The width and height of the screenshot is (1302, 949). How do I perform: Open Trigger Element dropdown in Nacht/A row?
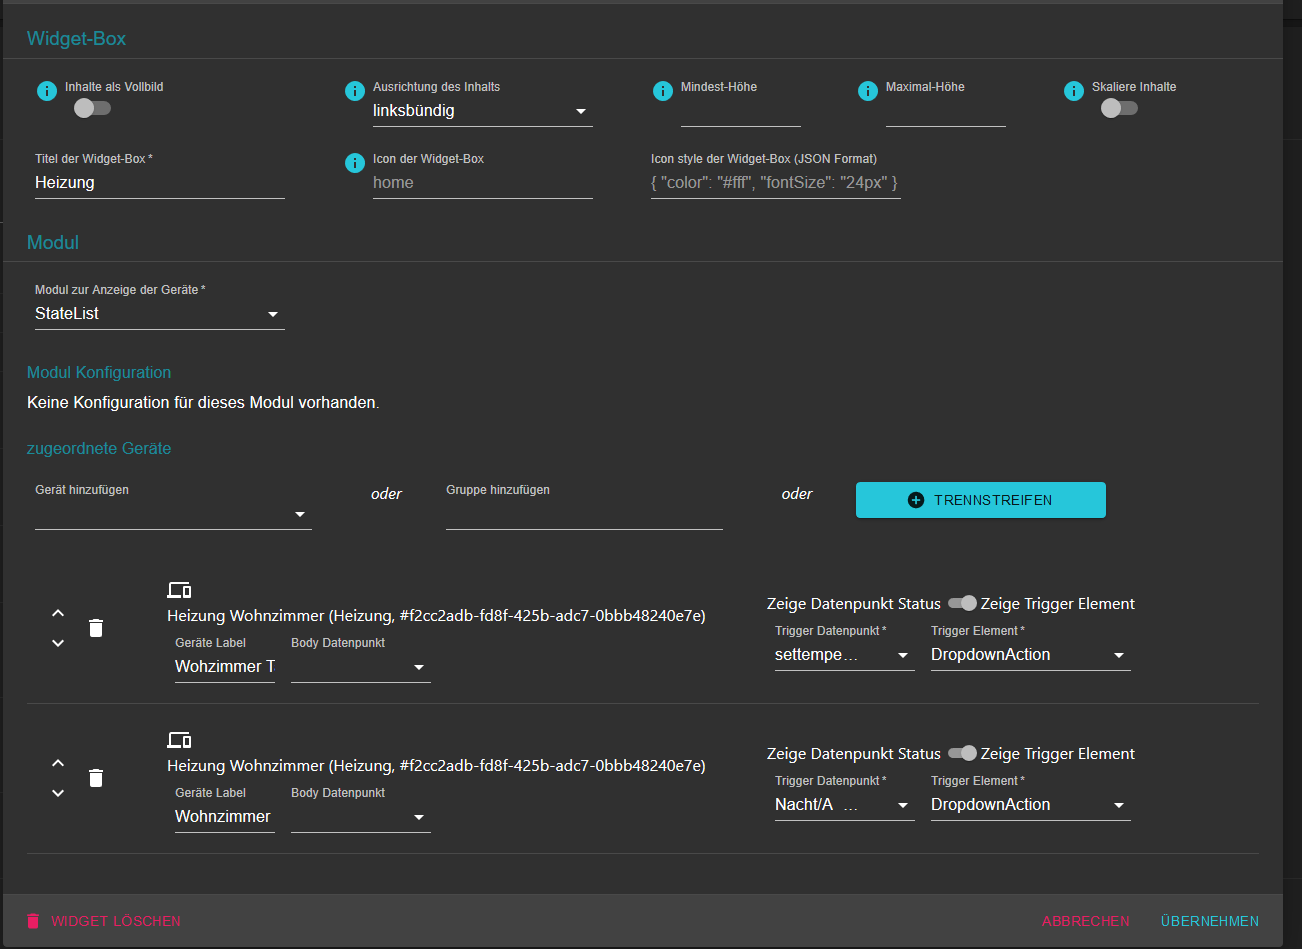1031,805
